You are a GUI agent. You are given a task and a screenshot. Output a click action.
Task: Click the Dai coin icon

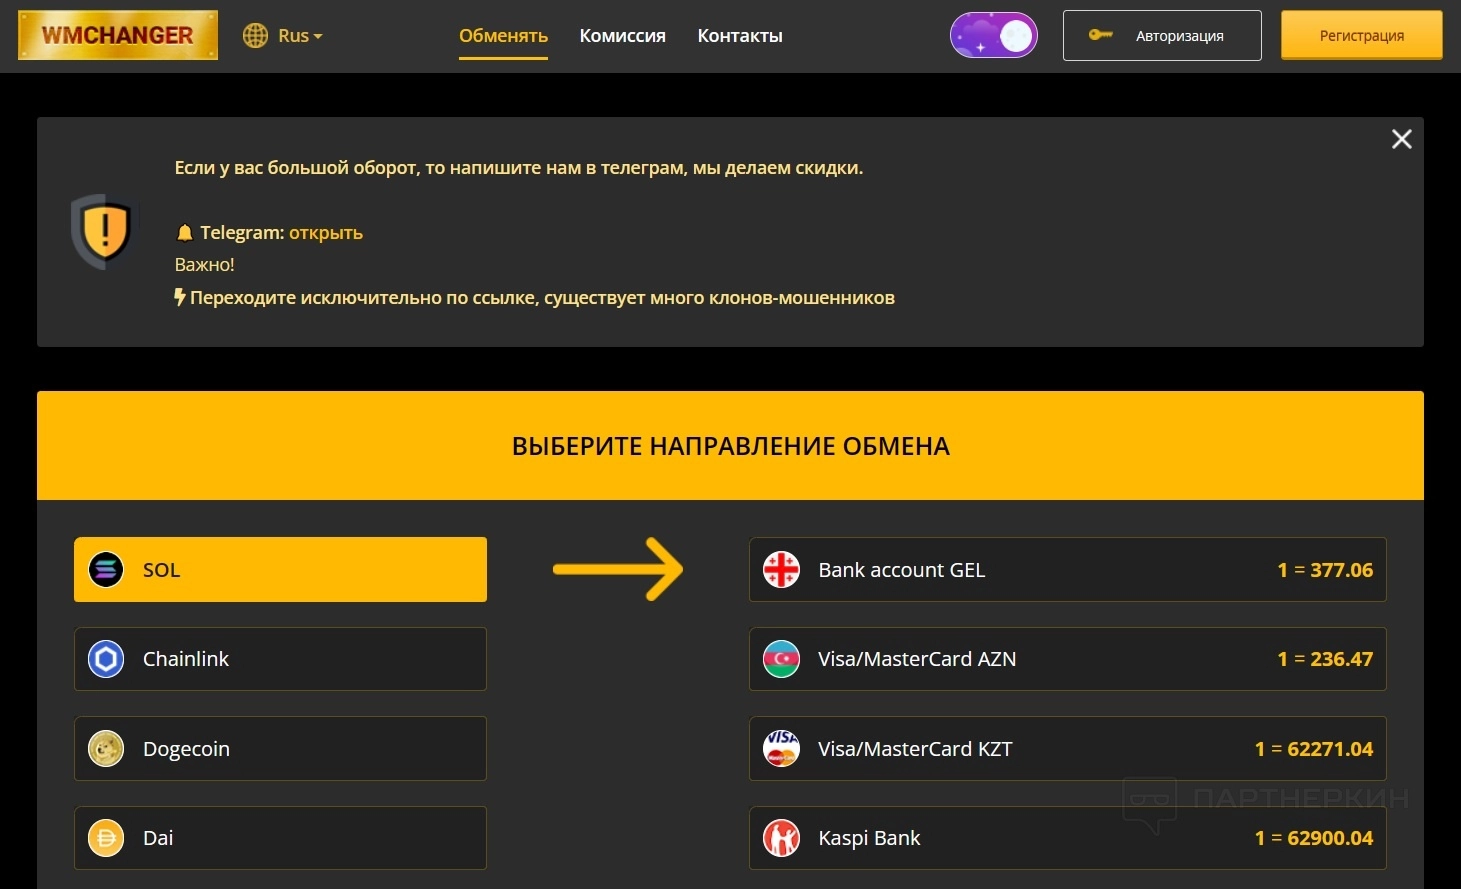click(x=106, y=838)
